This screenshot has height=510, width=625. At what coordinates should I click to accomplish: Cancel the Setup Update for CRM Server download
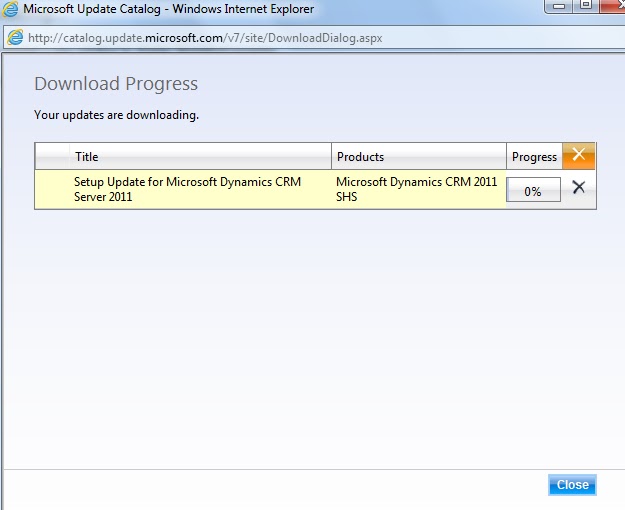point(578,187)
